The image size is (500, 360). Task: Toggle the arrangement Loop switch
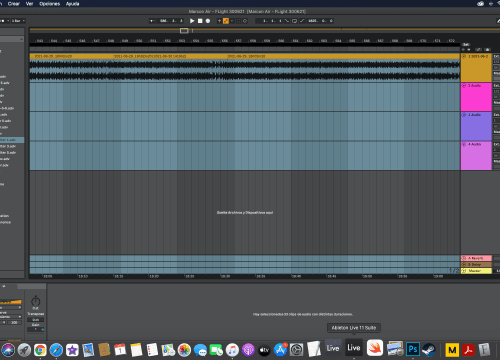click(x=294, y=21)
